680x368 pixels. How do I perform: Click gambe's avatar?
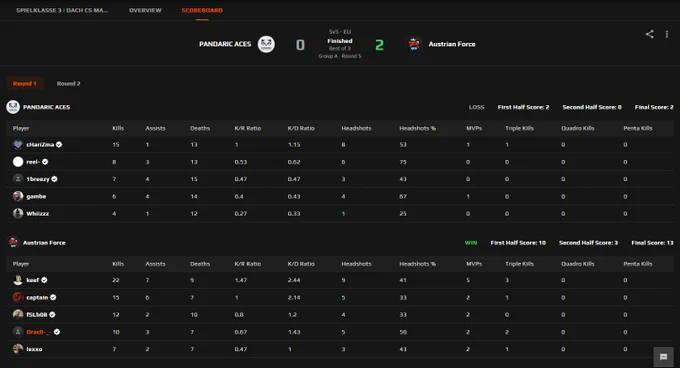(x=18, y=196)
